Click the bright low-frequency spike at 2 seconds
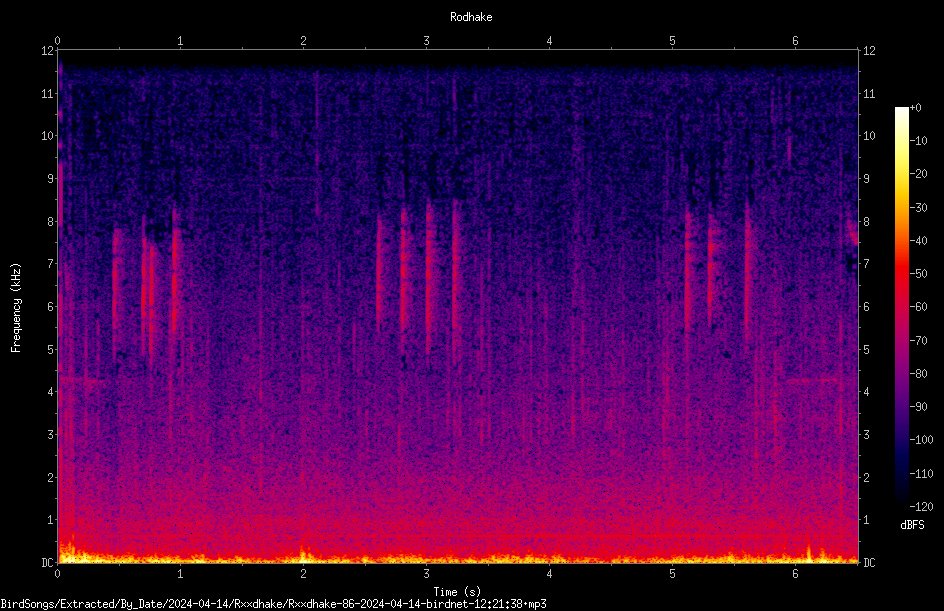 click(x=303, y=554)
